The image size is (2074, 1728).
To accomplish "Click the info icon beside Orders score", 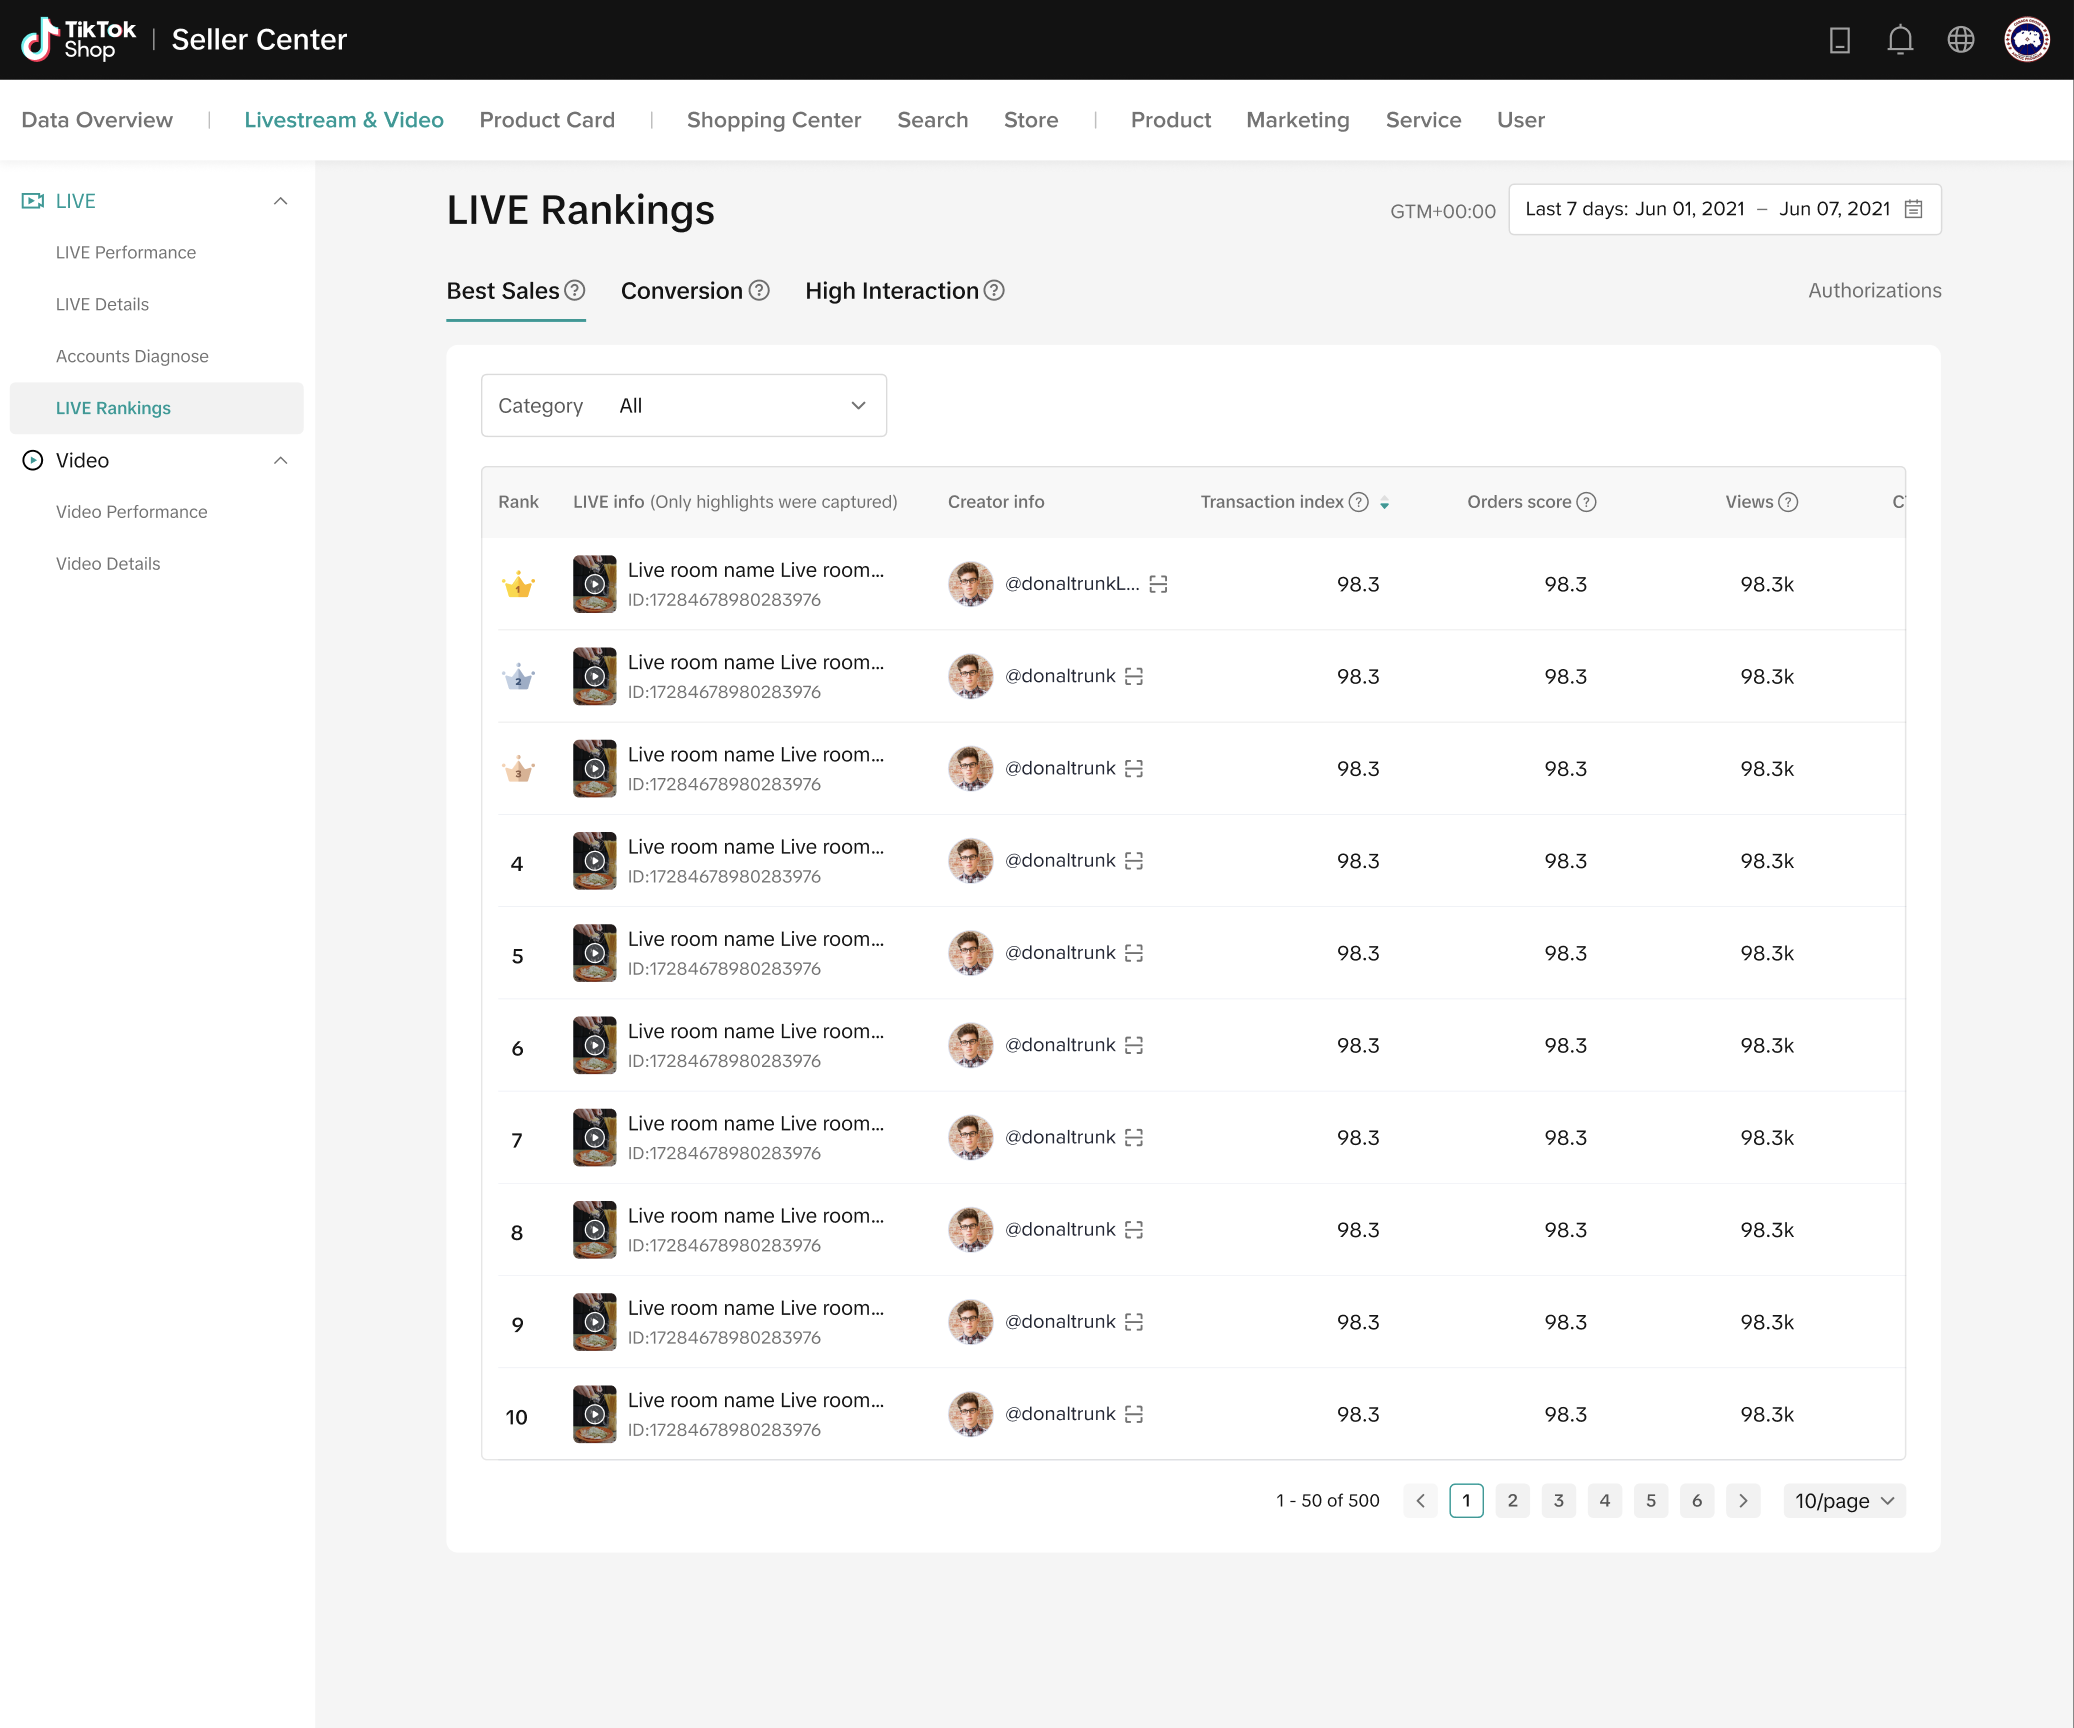I will pos(1586,502).
